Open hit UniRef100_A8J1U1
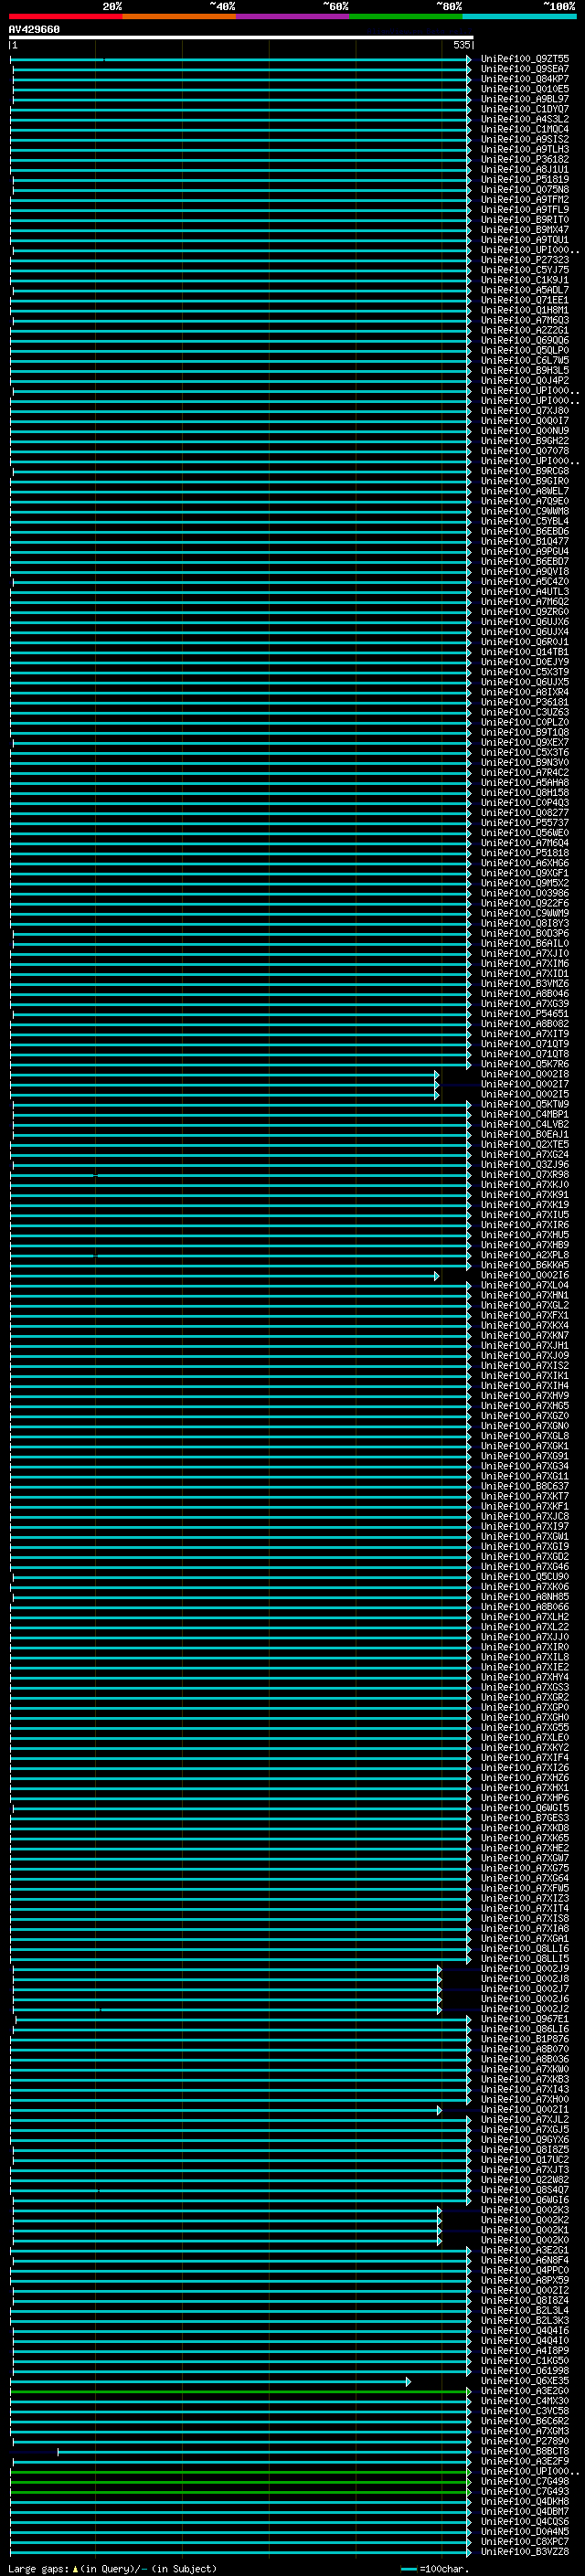Screen dimensions: 585x2576 [525, 169]
